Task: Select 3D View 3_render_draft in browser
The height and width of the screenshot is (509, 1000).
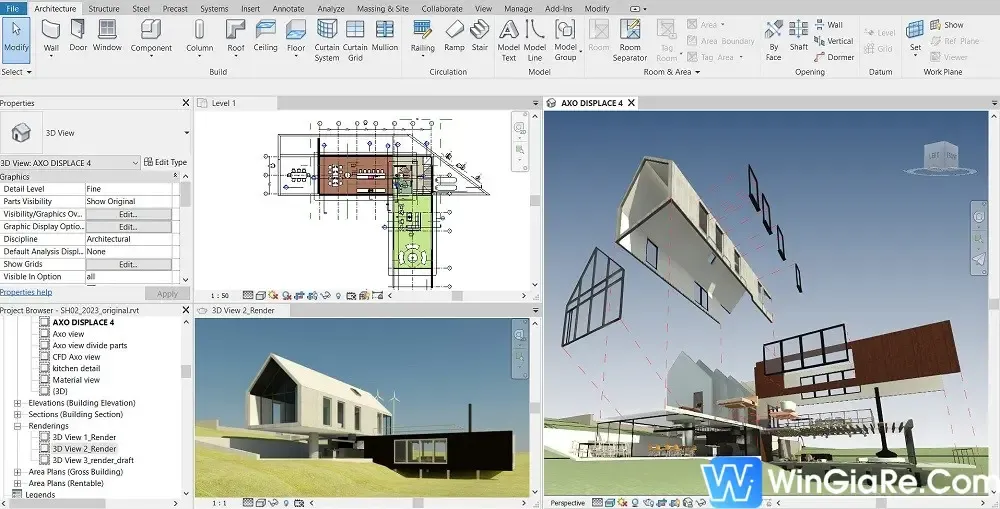Action: coord(93,461)
